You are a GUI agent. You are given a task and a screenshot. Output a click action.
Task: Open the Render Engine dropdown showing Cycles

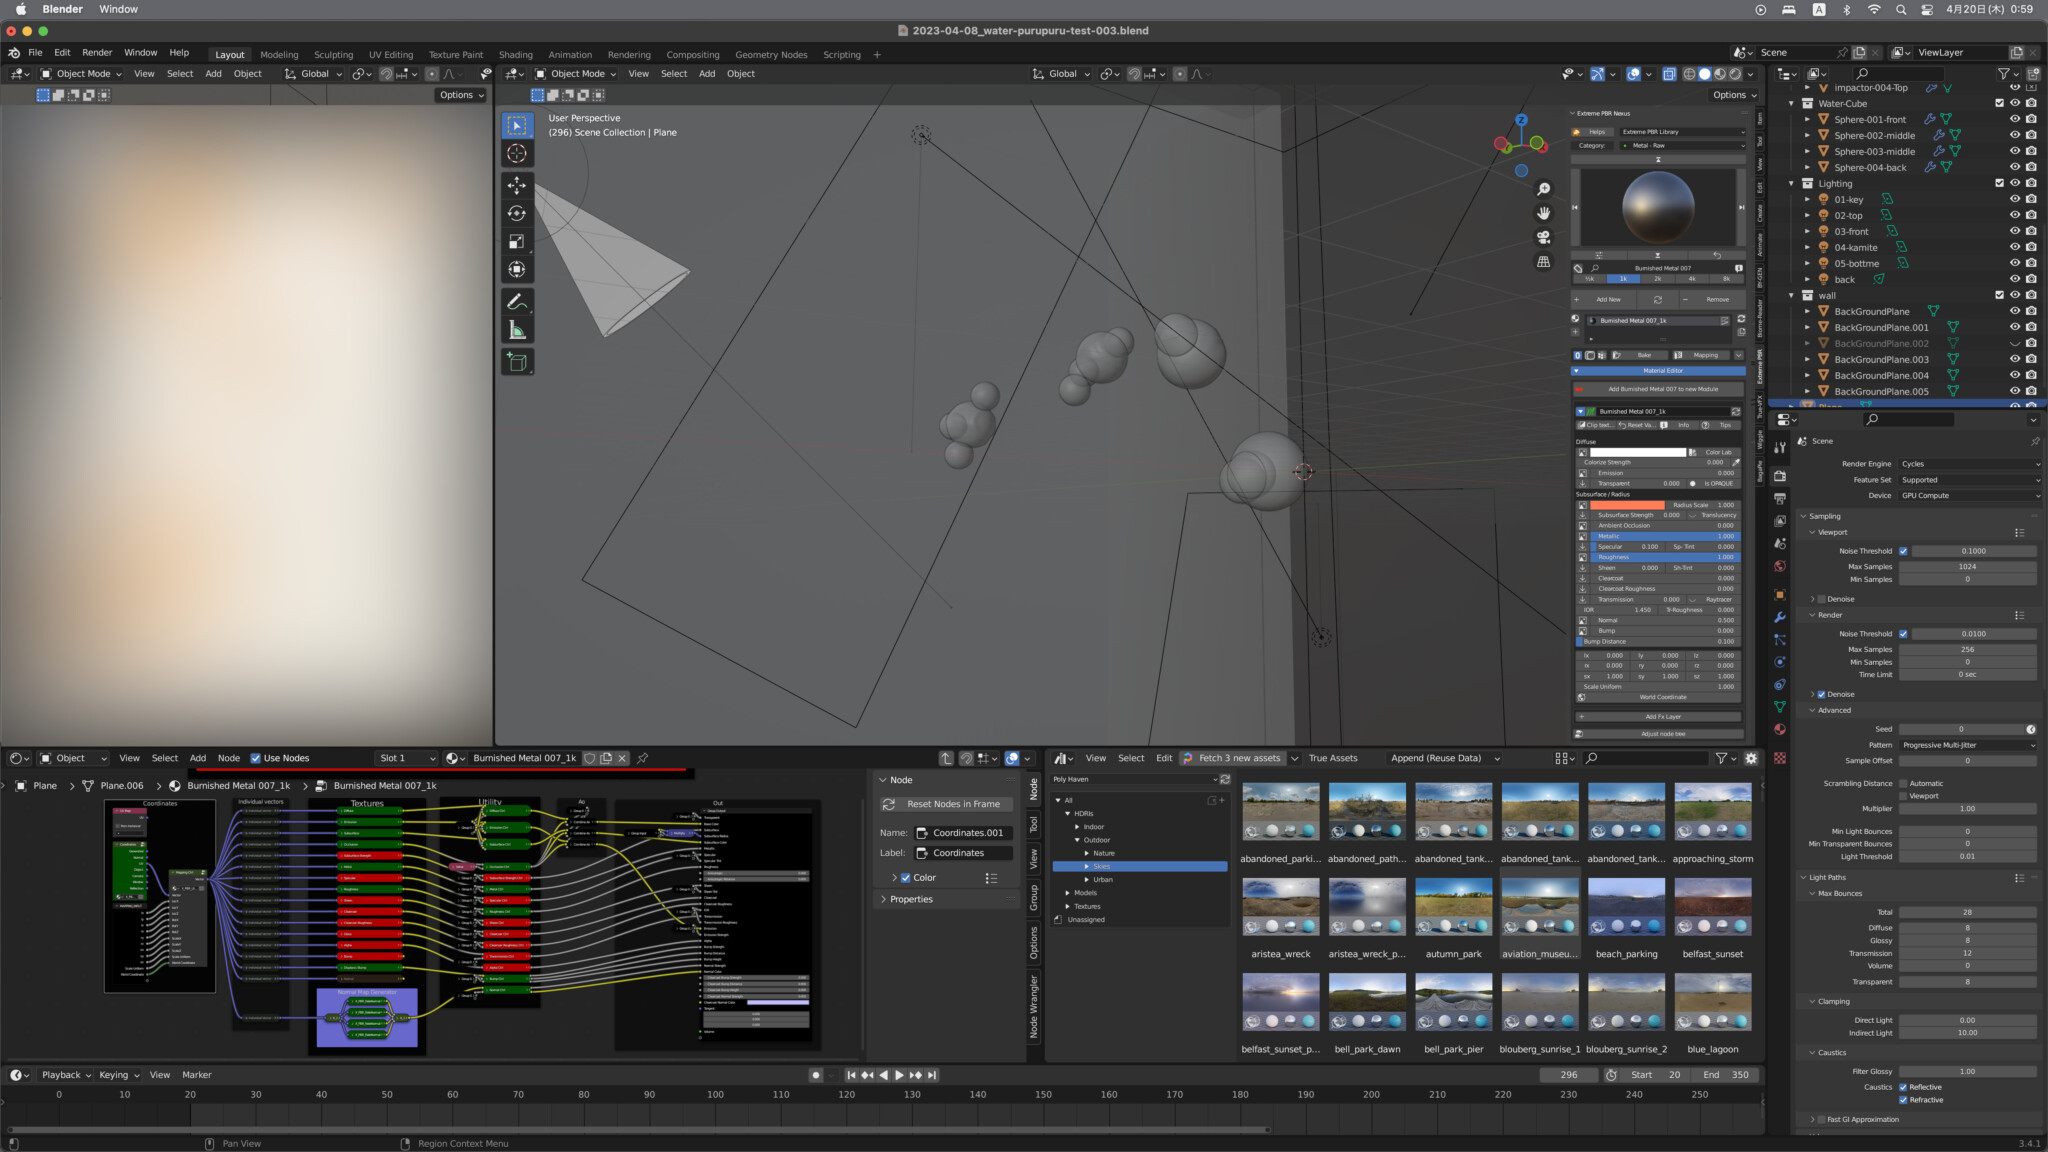tap(1968, 463)
